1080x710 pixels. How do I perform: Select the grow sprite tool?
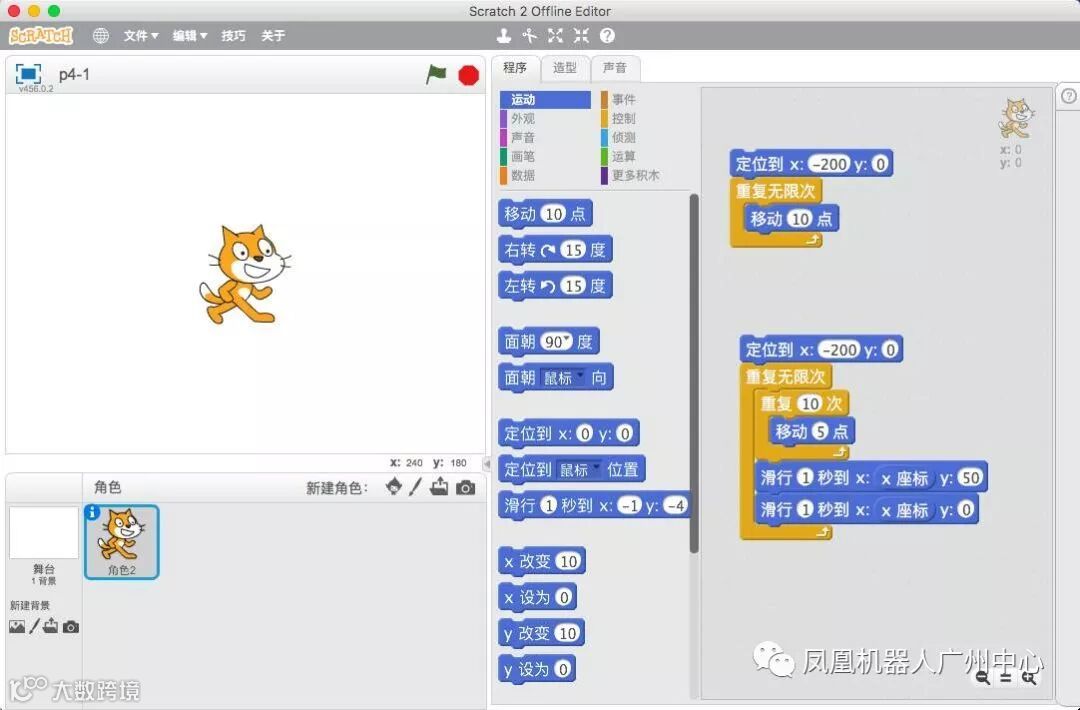[x=555, y=36]
